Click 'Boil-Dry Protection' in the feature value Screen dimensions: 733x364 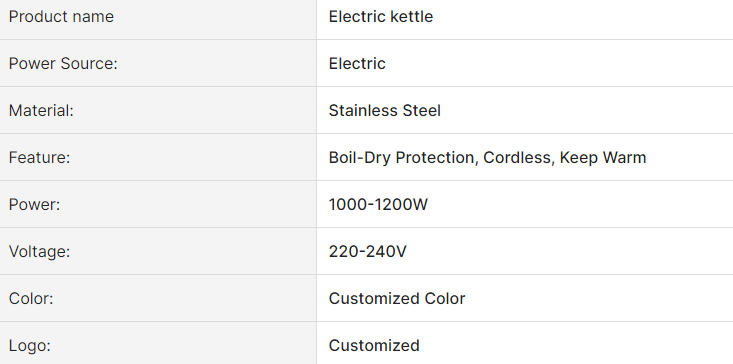tap(402, 157)
